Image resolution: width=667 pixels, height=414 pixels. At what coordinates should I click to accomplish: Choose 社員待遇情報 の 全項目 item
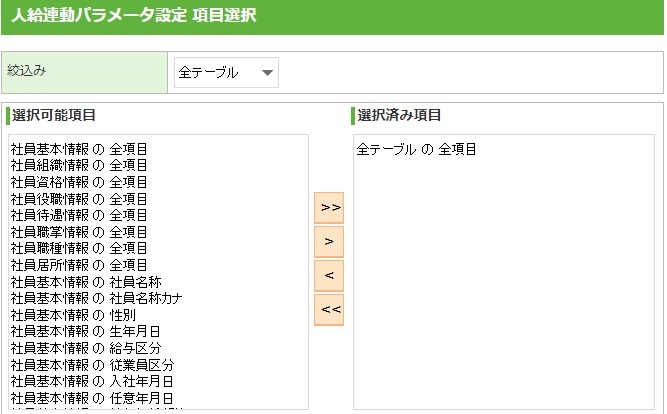point(80,215)
